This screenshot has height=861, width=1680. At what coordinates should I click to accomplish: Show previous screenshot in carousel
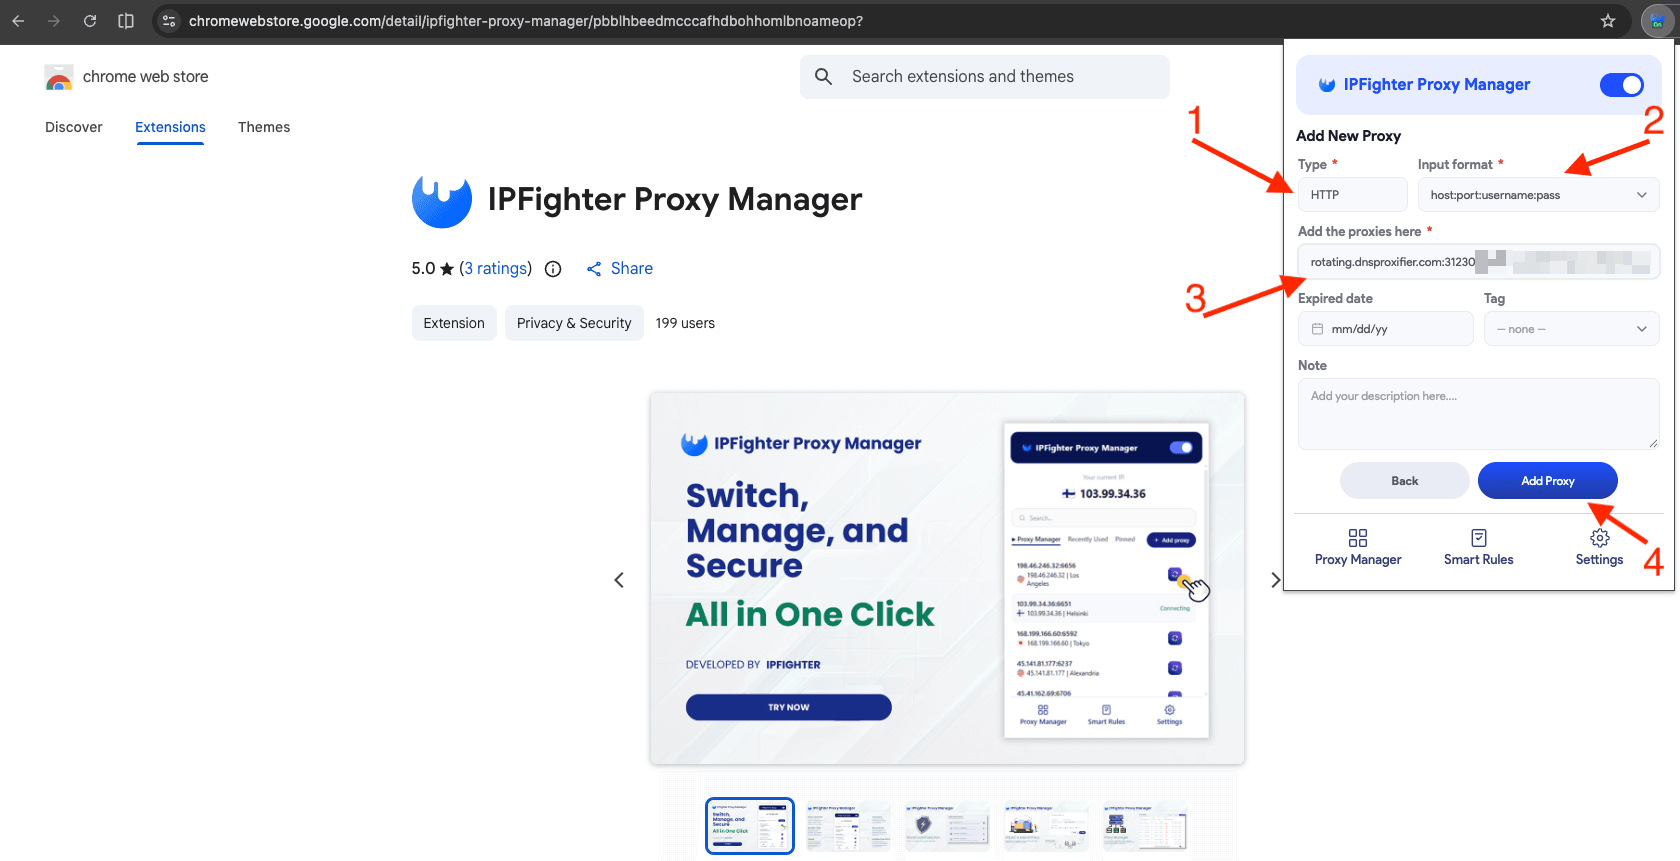click(x=619, y=580)
